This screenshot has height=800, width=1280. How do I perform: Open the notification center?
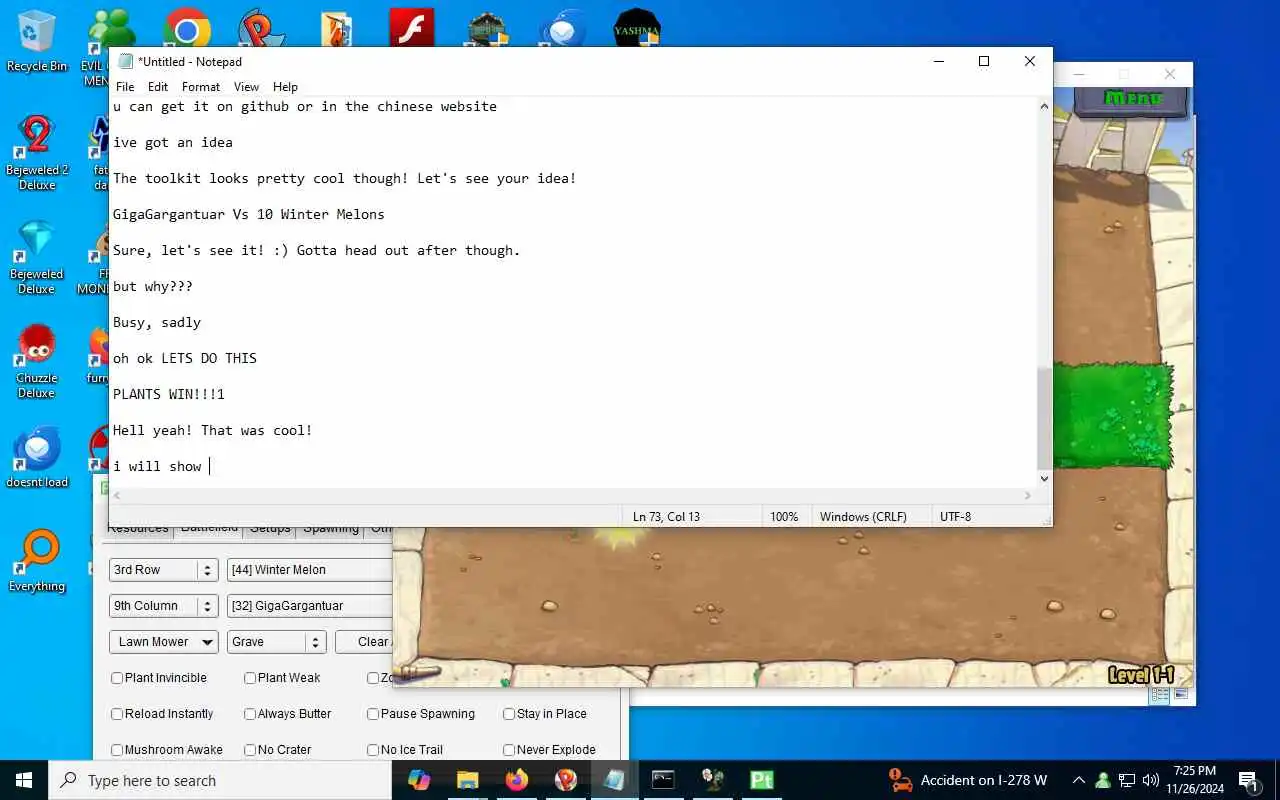coord(1248,780)
